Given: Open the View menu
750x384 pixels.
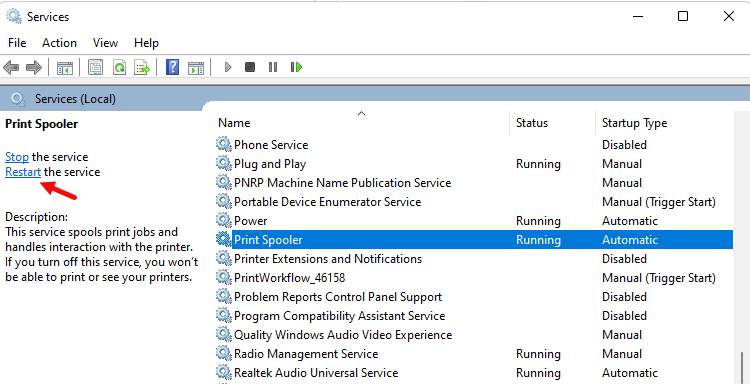Looking at the screenshot, I should coord(105,43).
